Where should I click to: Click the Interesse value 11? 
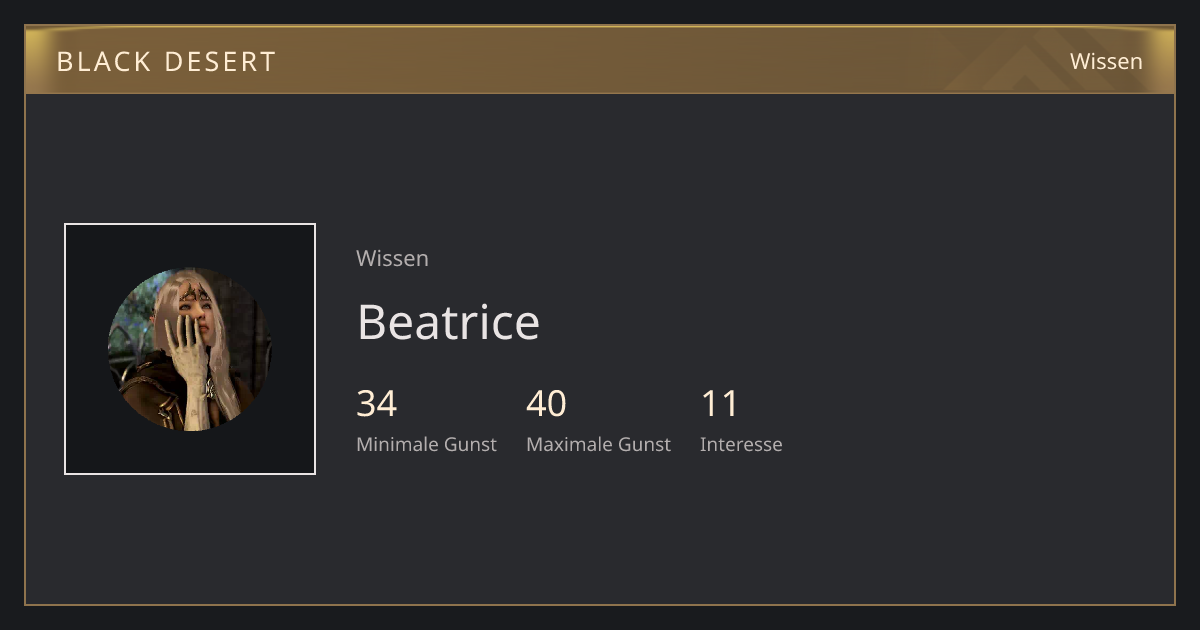(x=719, y=404)
